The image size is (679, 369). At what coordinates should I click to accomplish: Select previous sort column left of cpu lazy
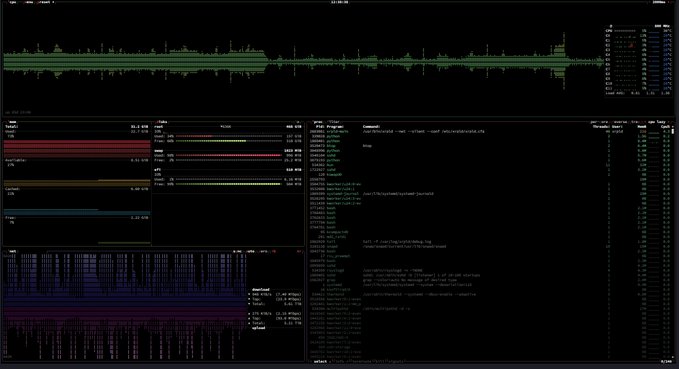[645, 122]
